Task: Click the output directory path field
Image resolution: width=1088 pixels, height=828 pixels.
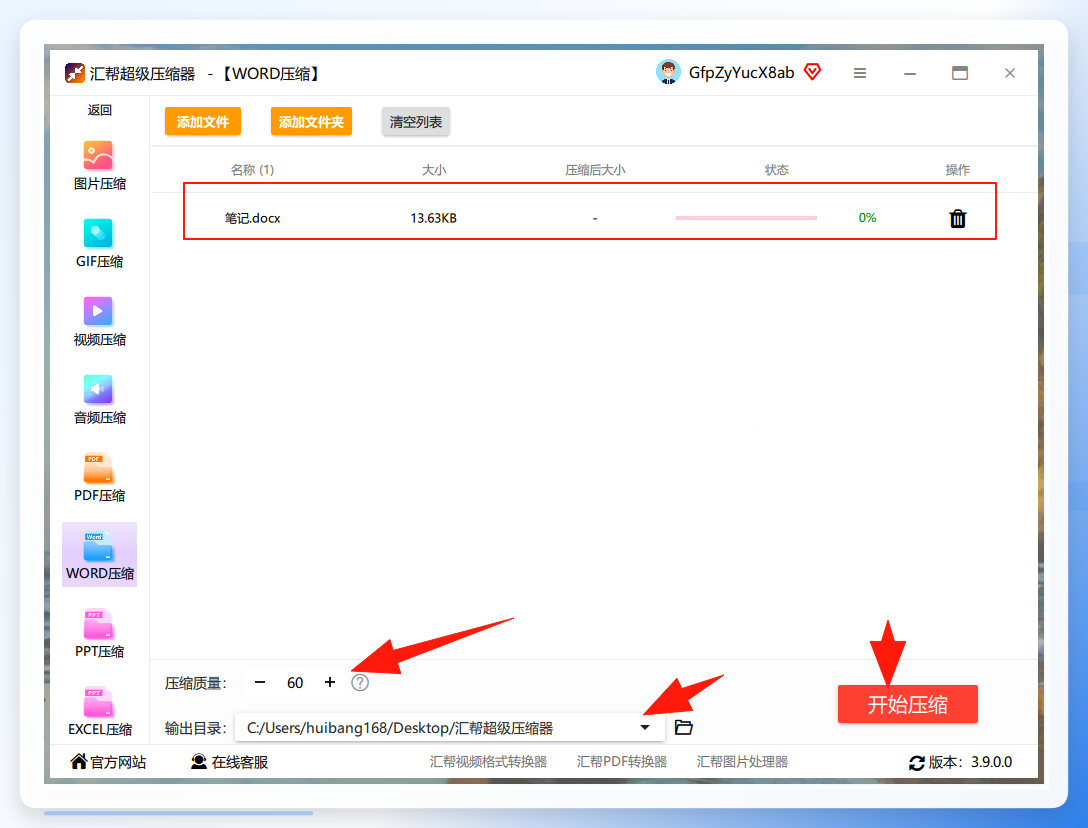Action: pyautogui.click(x=450, y=727)
